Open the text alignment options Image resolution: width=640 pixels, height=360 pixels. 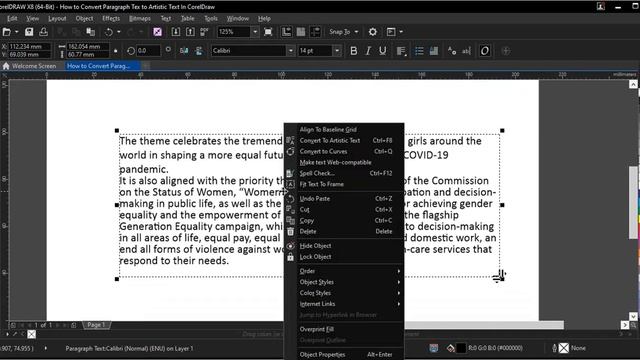(401, 51)
